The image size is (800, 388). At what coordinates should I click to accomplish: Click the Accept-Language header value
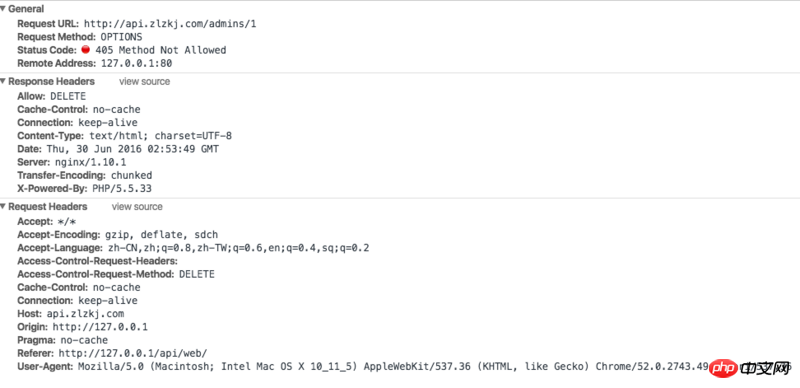tap(238, 248)
